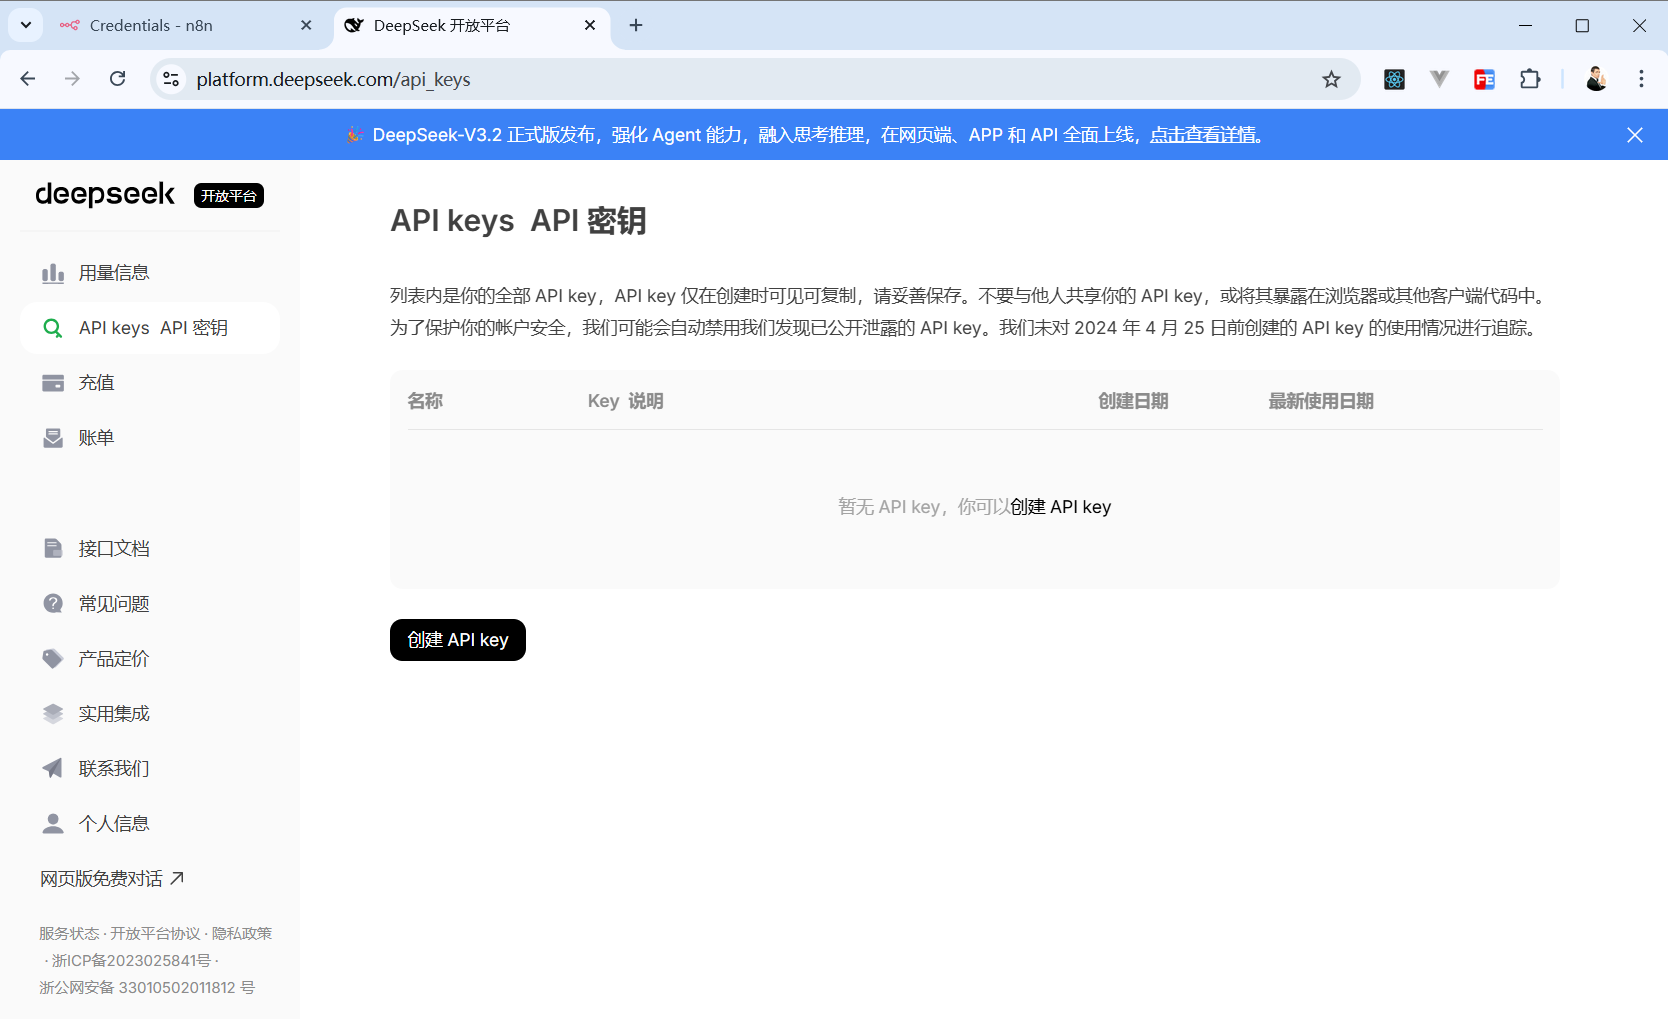Open the browser Extensions puzzle icon
The height and width of the screenshot is (1019, 1668).
pyautogui.click(x=1530, y=79)
